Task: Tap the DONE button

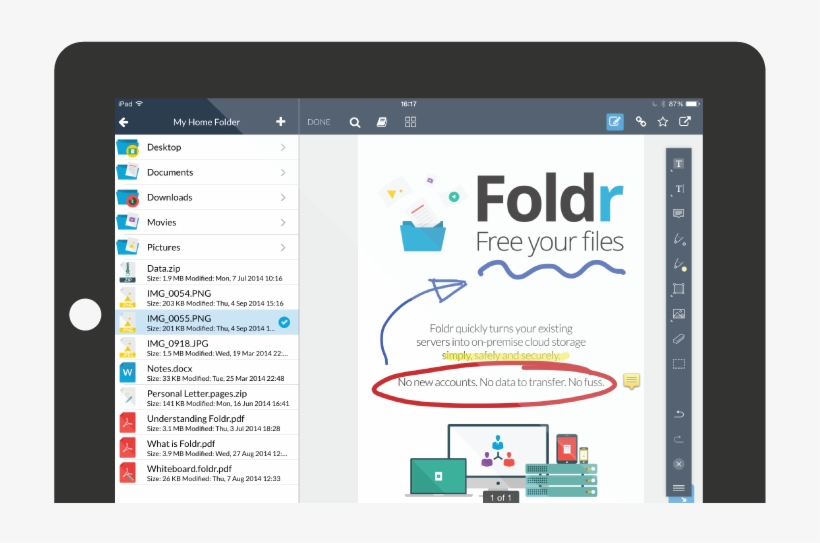Action: pos(319,122)
